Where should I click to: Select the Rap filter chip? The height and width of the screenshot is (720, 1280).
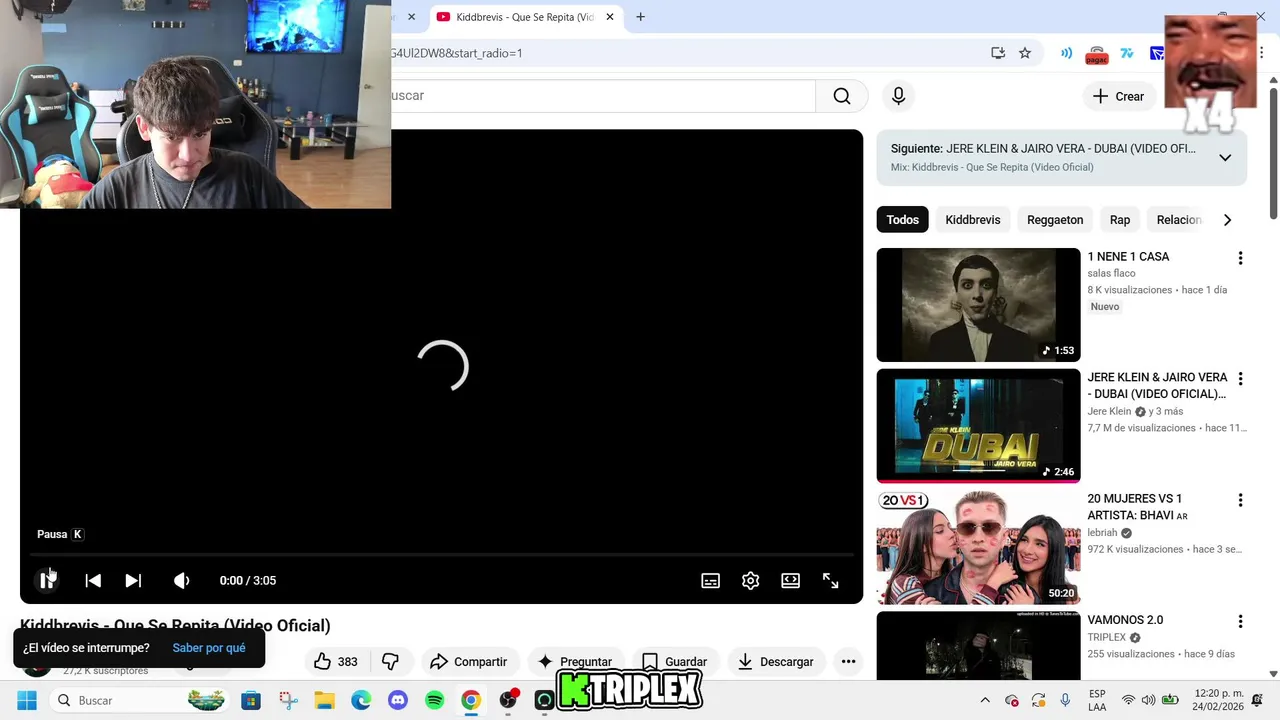[1120, 220]
